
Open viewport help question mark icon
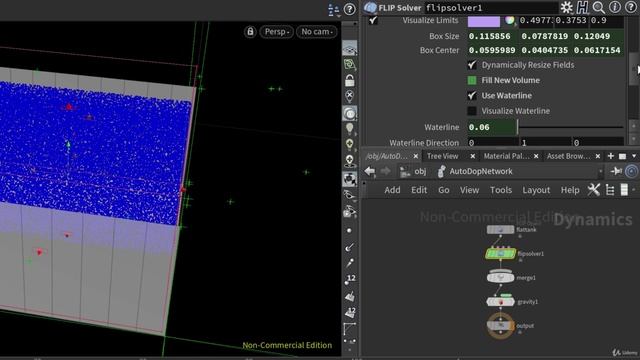349,9
